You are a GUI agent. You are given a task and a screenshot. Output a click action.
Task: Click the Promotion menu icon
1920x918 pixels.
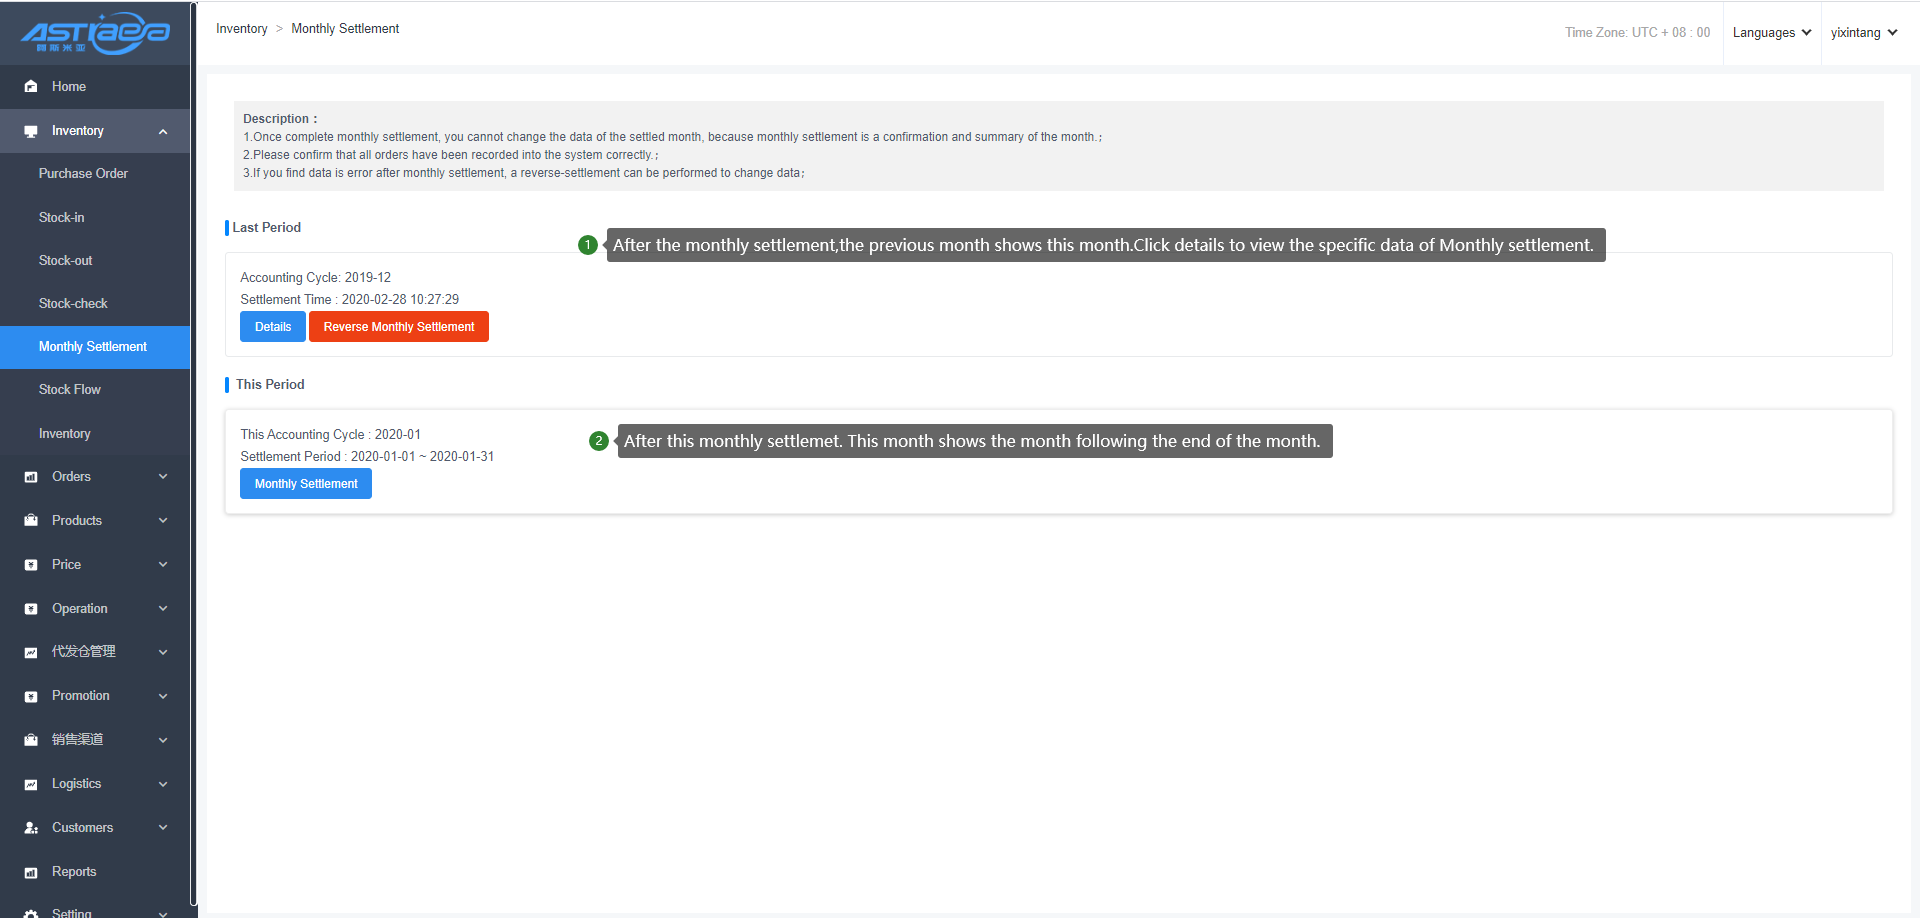[x=31, y=696]
